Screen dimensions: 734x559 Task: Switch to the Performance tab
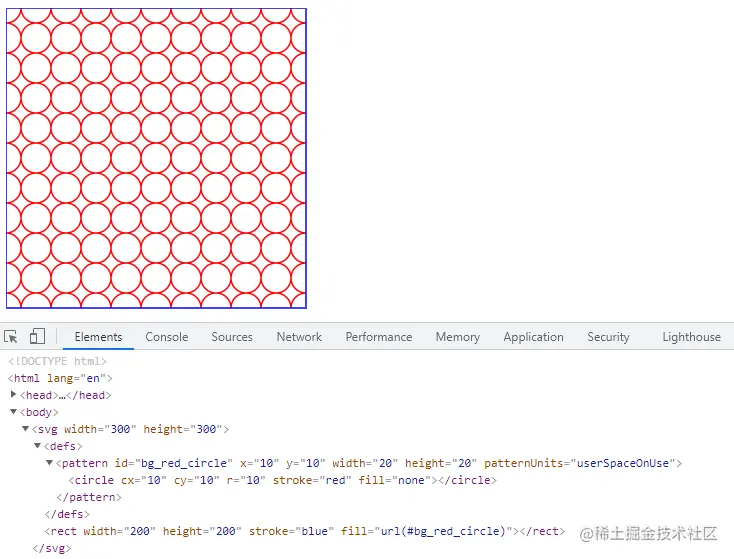point(379,337)
